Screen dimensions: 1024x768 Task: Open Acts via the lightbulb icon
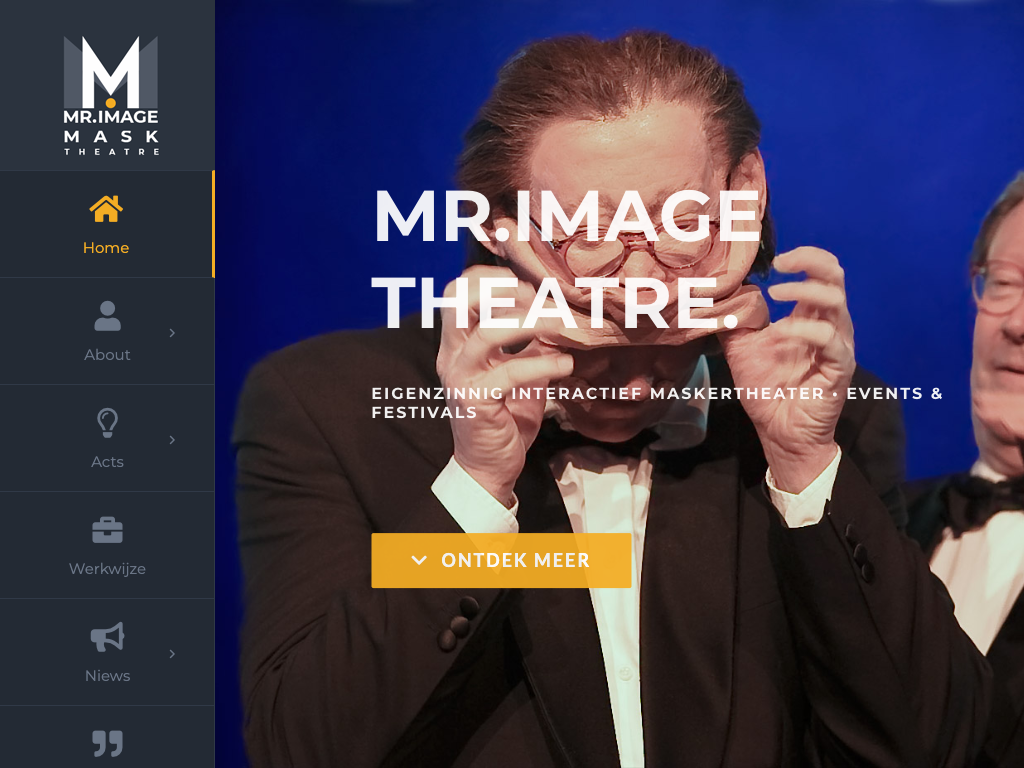[x=107, y=423]
